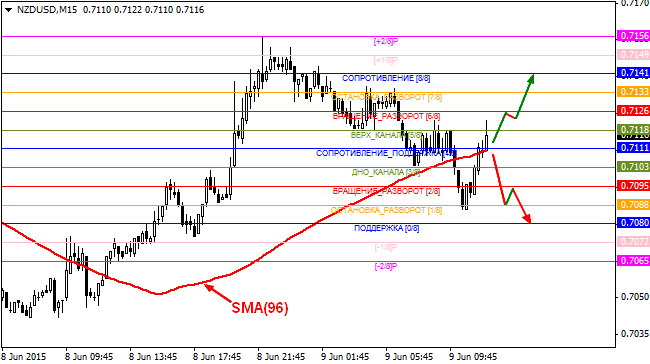The width and height of the screenshot is (650, 364).
Task: Select the pink 0.7149 price label
Action: [x=633, y=55]
